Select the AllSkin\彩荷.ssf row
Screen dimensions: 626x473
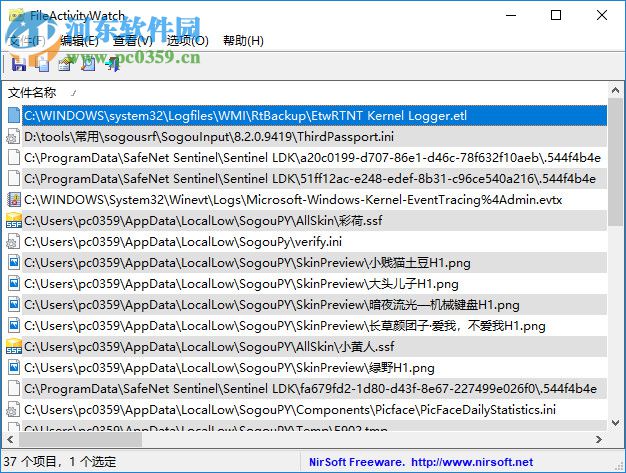pos(314,220)
